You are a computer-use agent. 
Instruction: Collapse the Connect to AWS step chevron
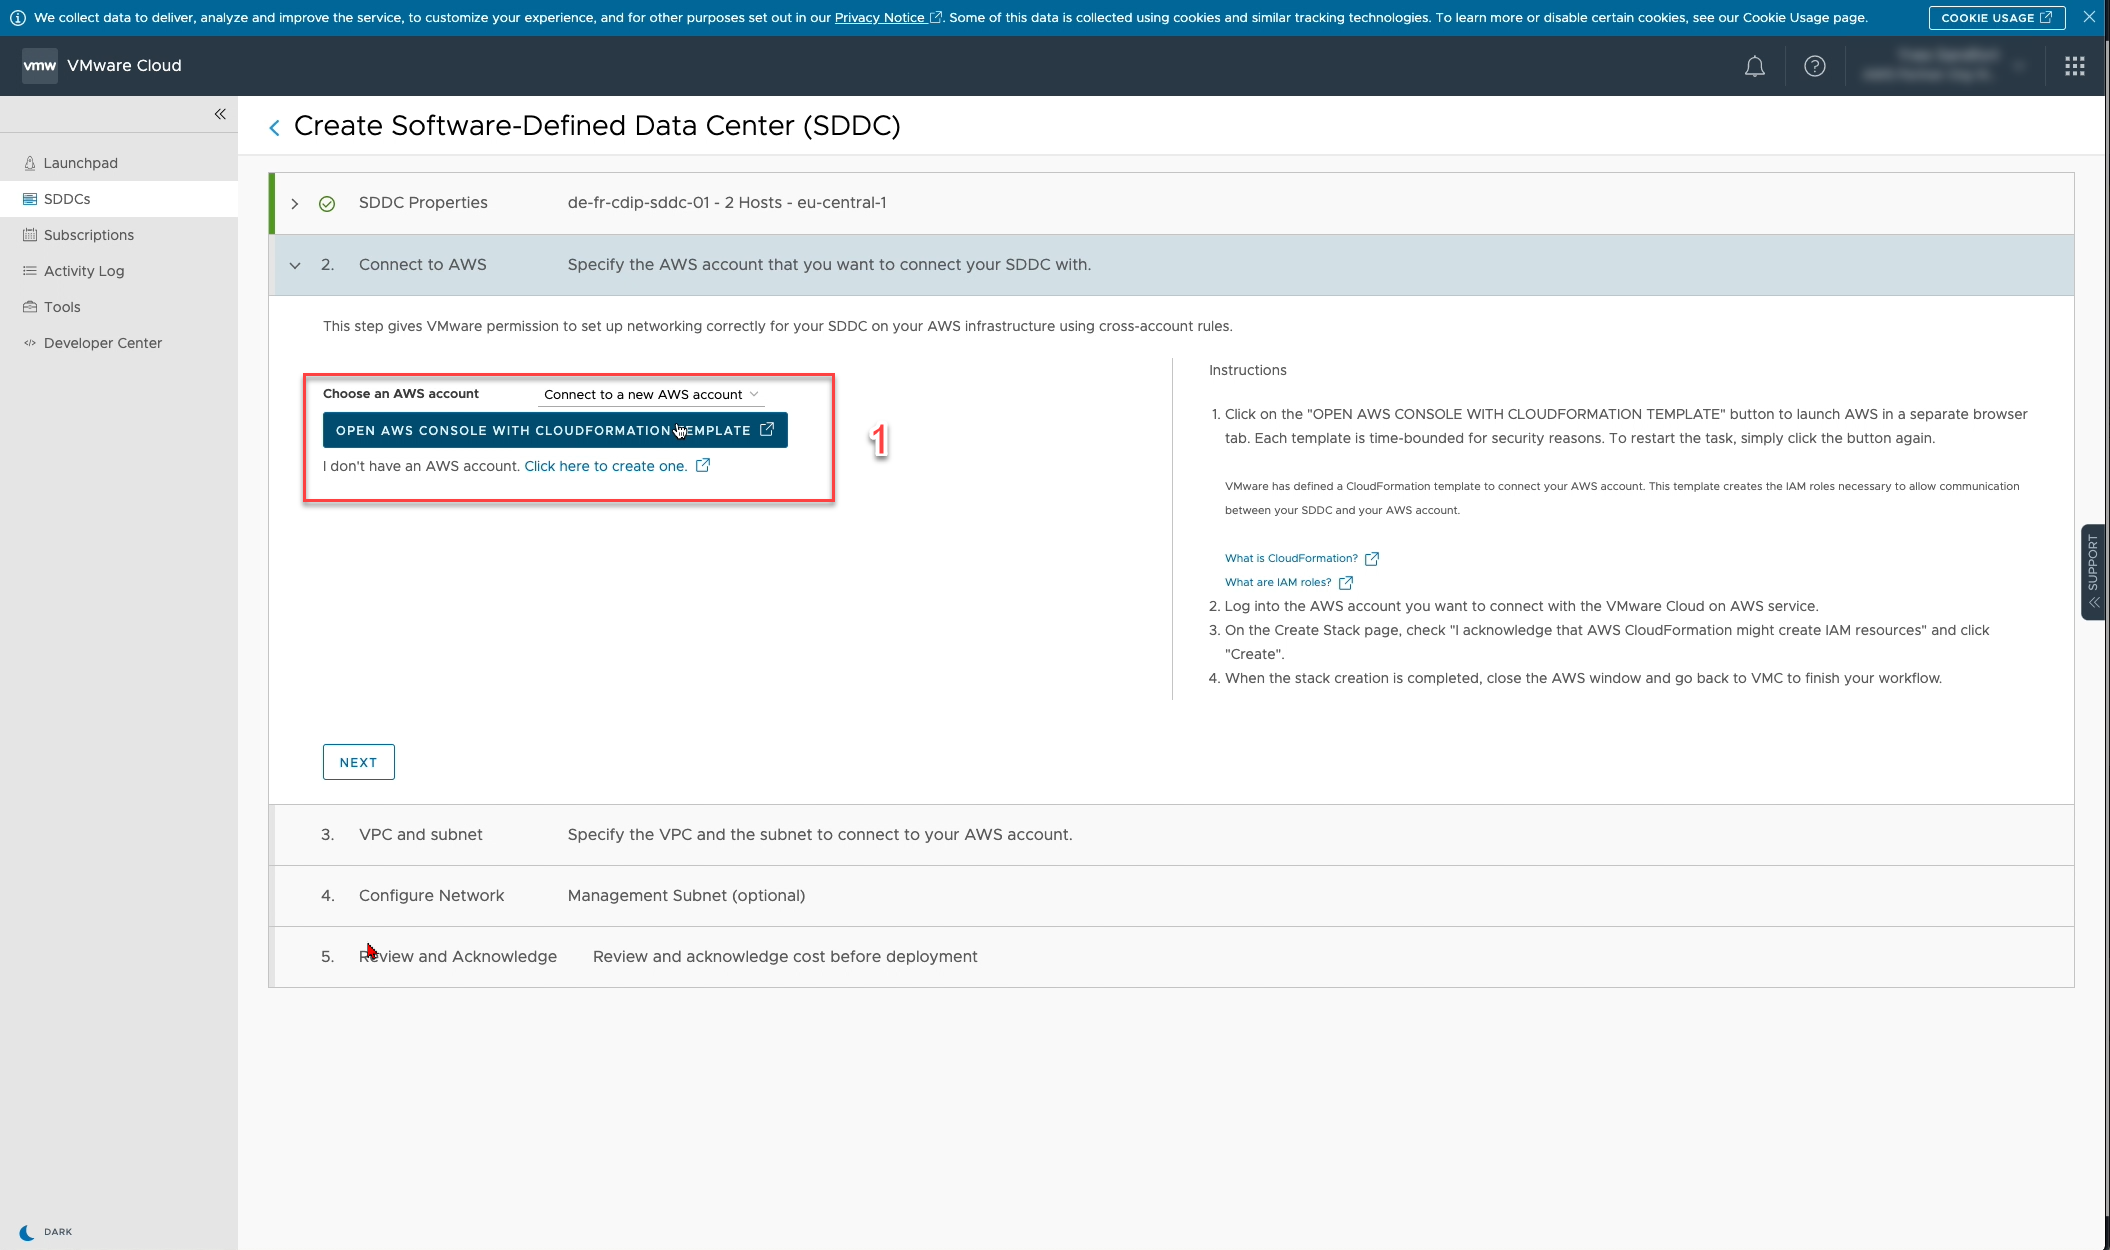coord(295,265)
